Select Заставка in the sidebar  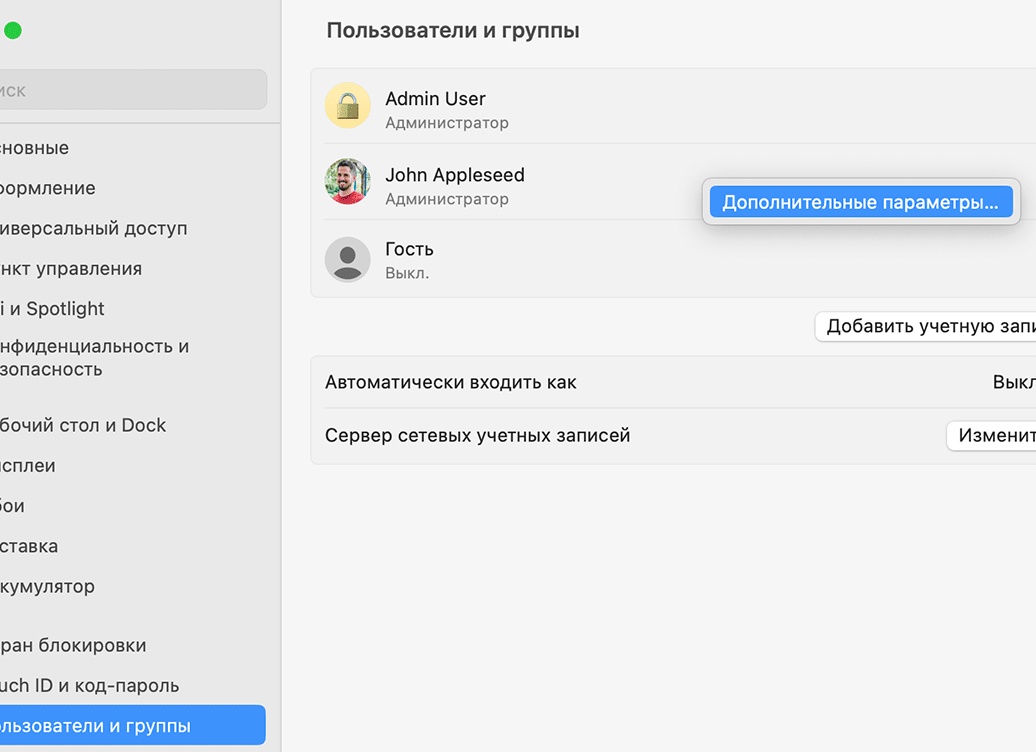pyautogui.click(x=29, y=546)
